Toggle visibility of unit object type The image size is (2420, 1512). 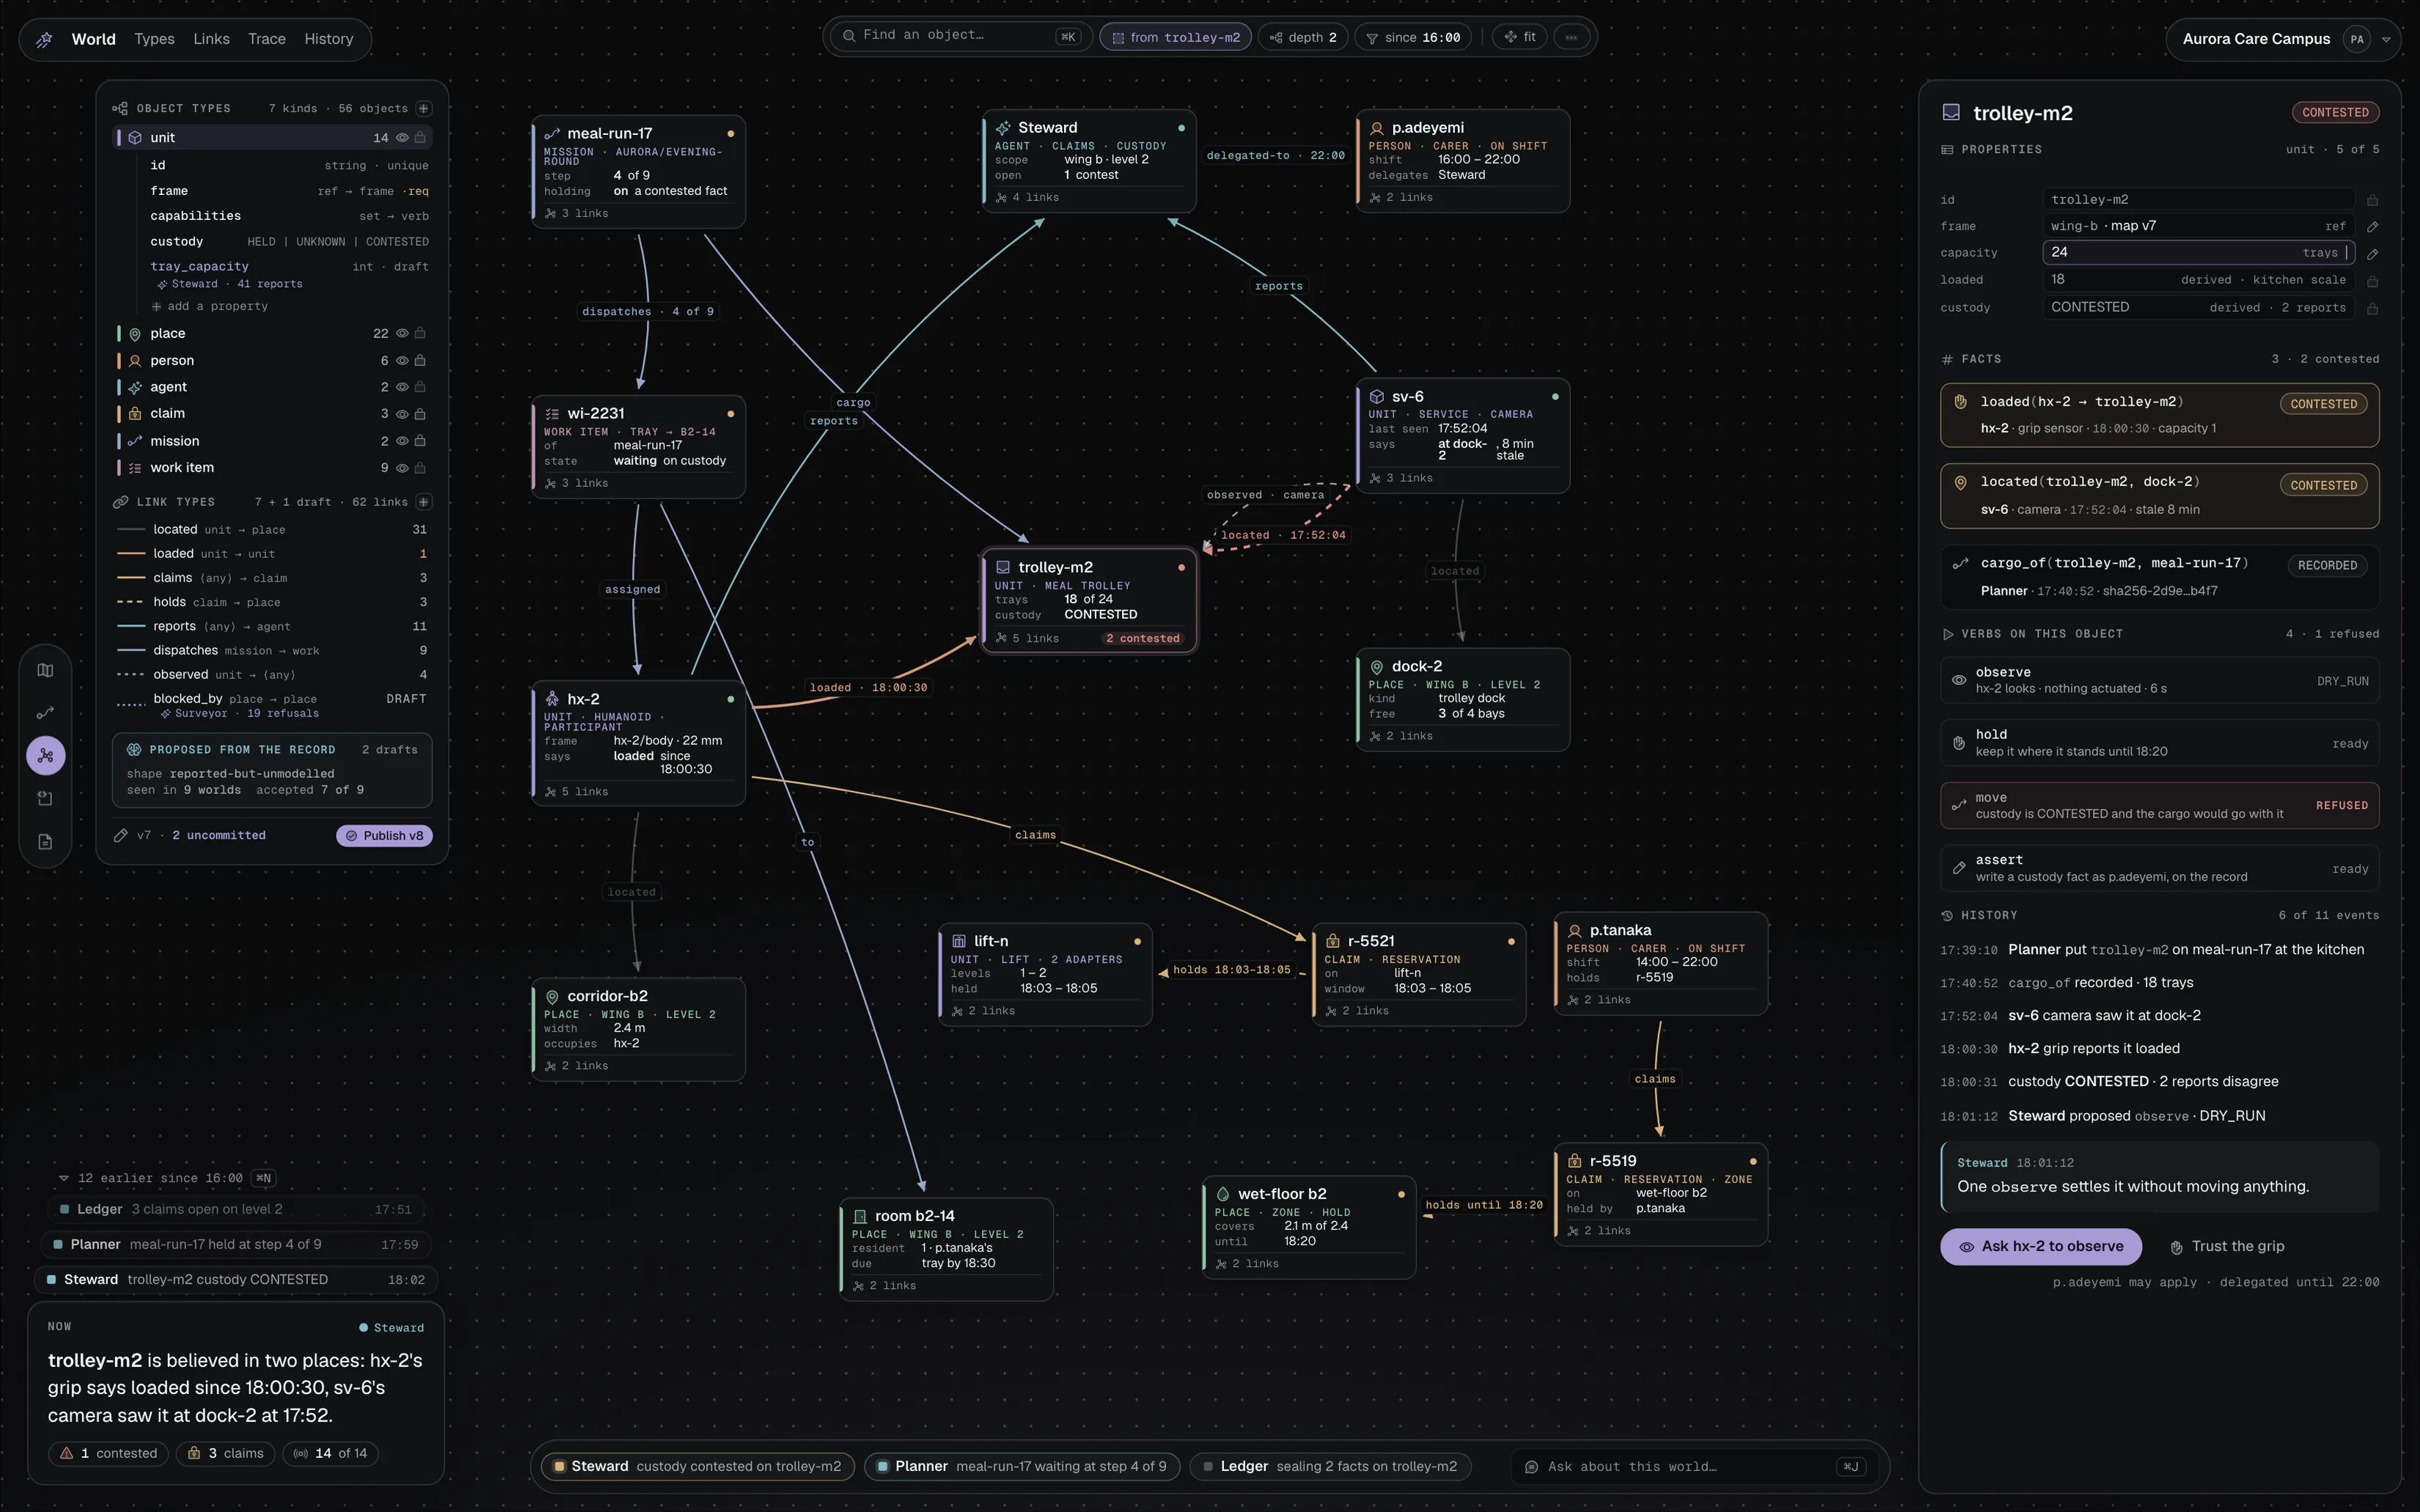pos(402,138)
